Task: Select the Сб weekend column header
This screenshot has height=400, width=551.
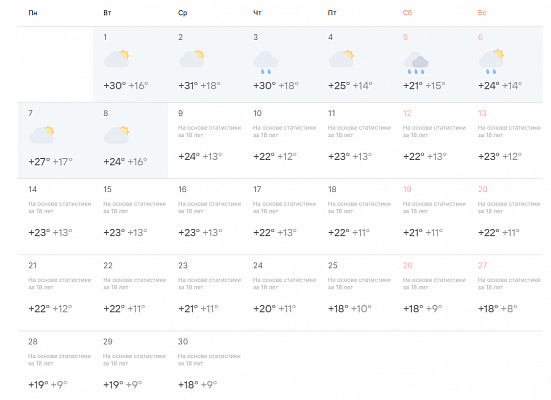Action: pos(407,13)
